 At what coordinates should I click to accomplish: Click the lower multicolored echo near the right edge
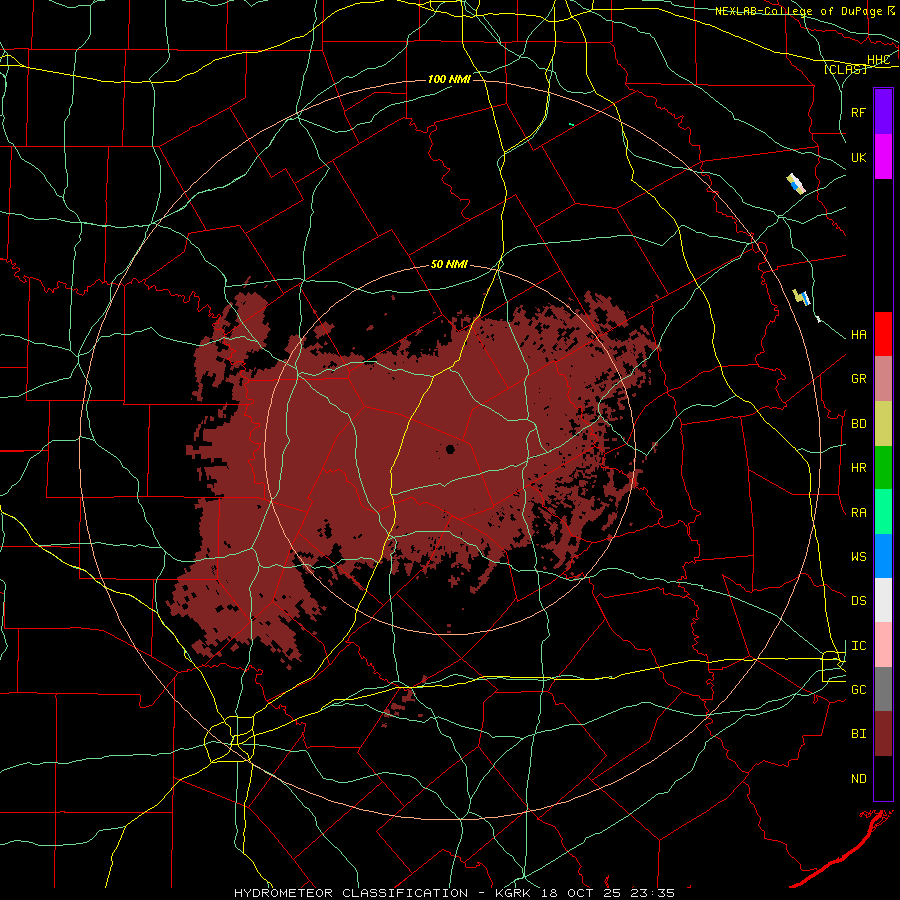pos(801,297)
